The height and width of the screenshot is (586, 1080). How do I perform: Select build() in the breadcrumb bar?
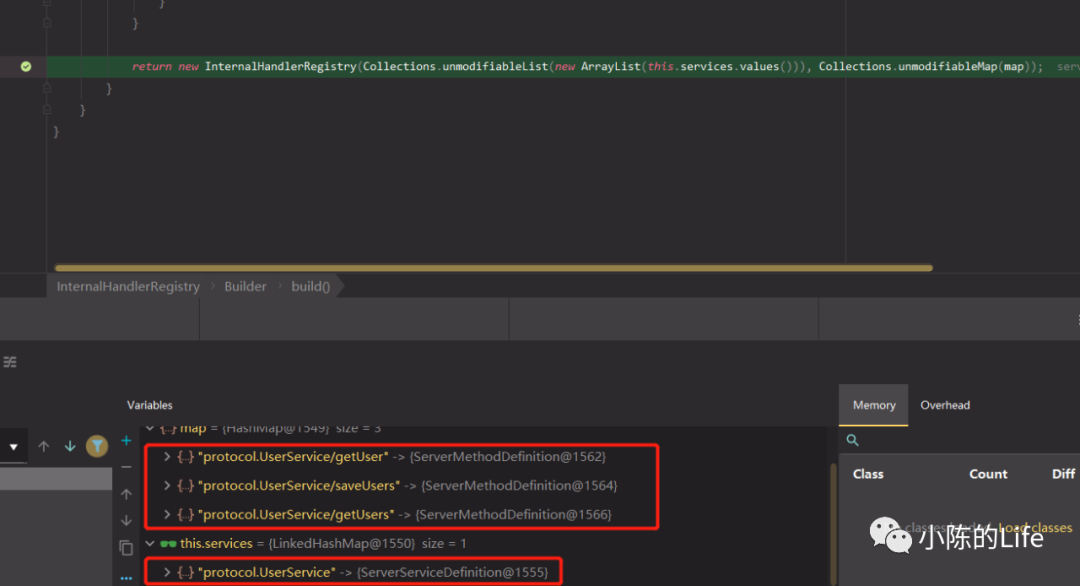(x=311, y=286)
